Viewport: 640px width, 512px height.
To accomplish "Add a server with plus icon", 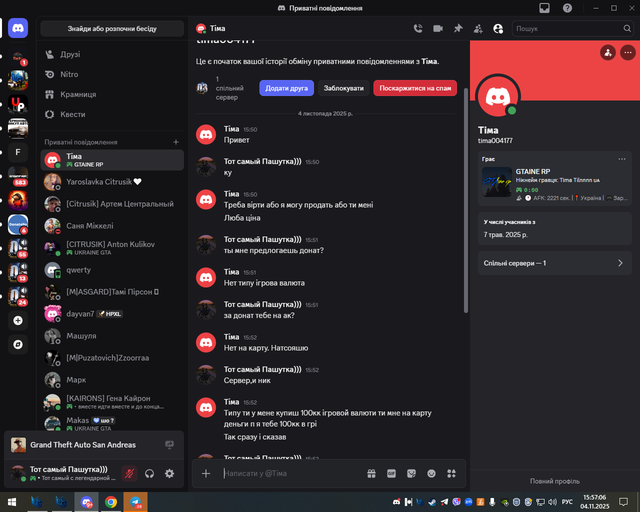I will pyautogui.click(x=18, y=321).
